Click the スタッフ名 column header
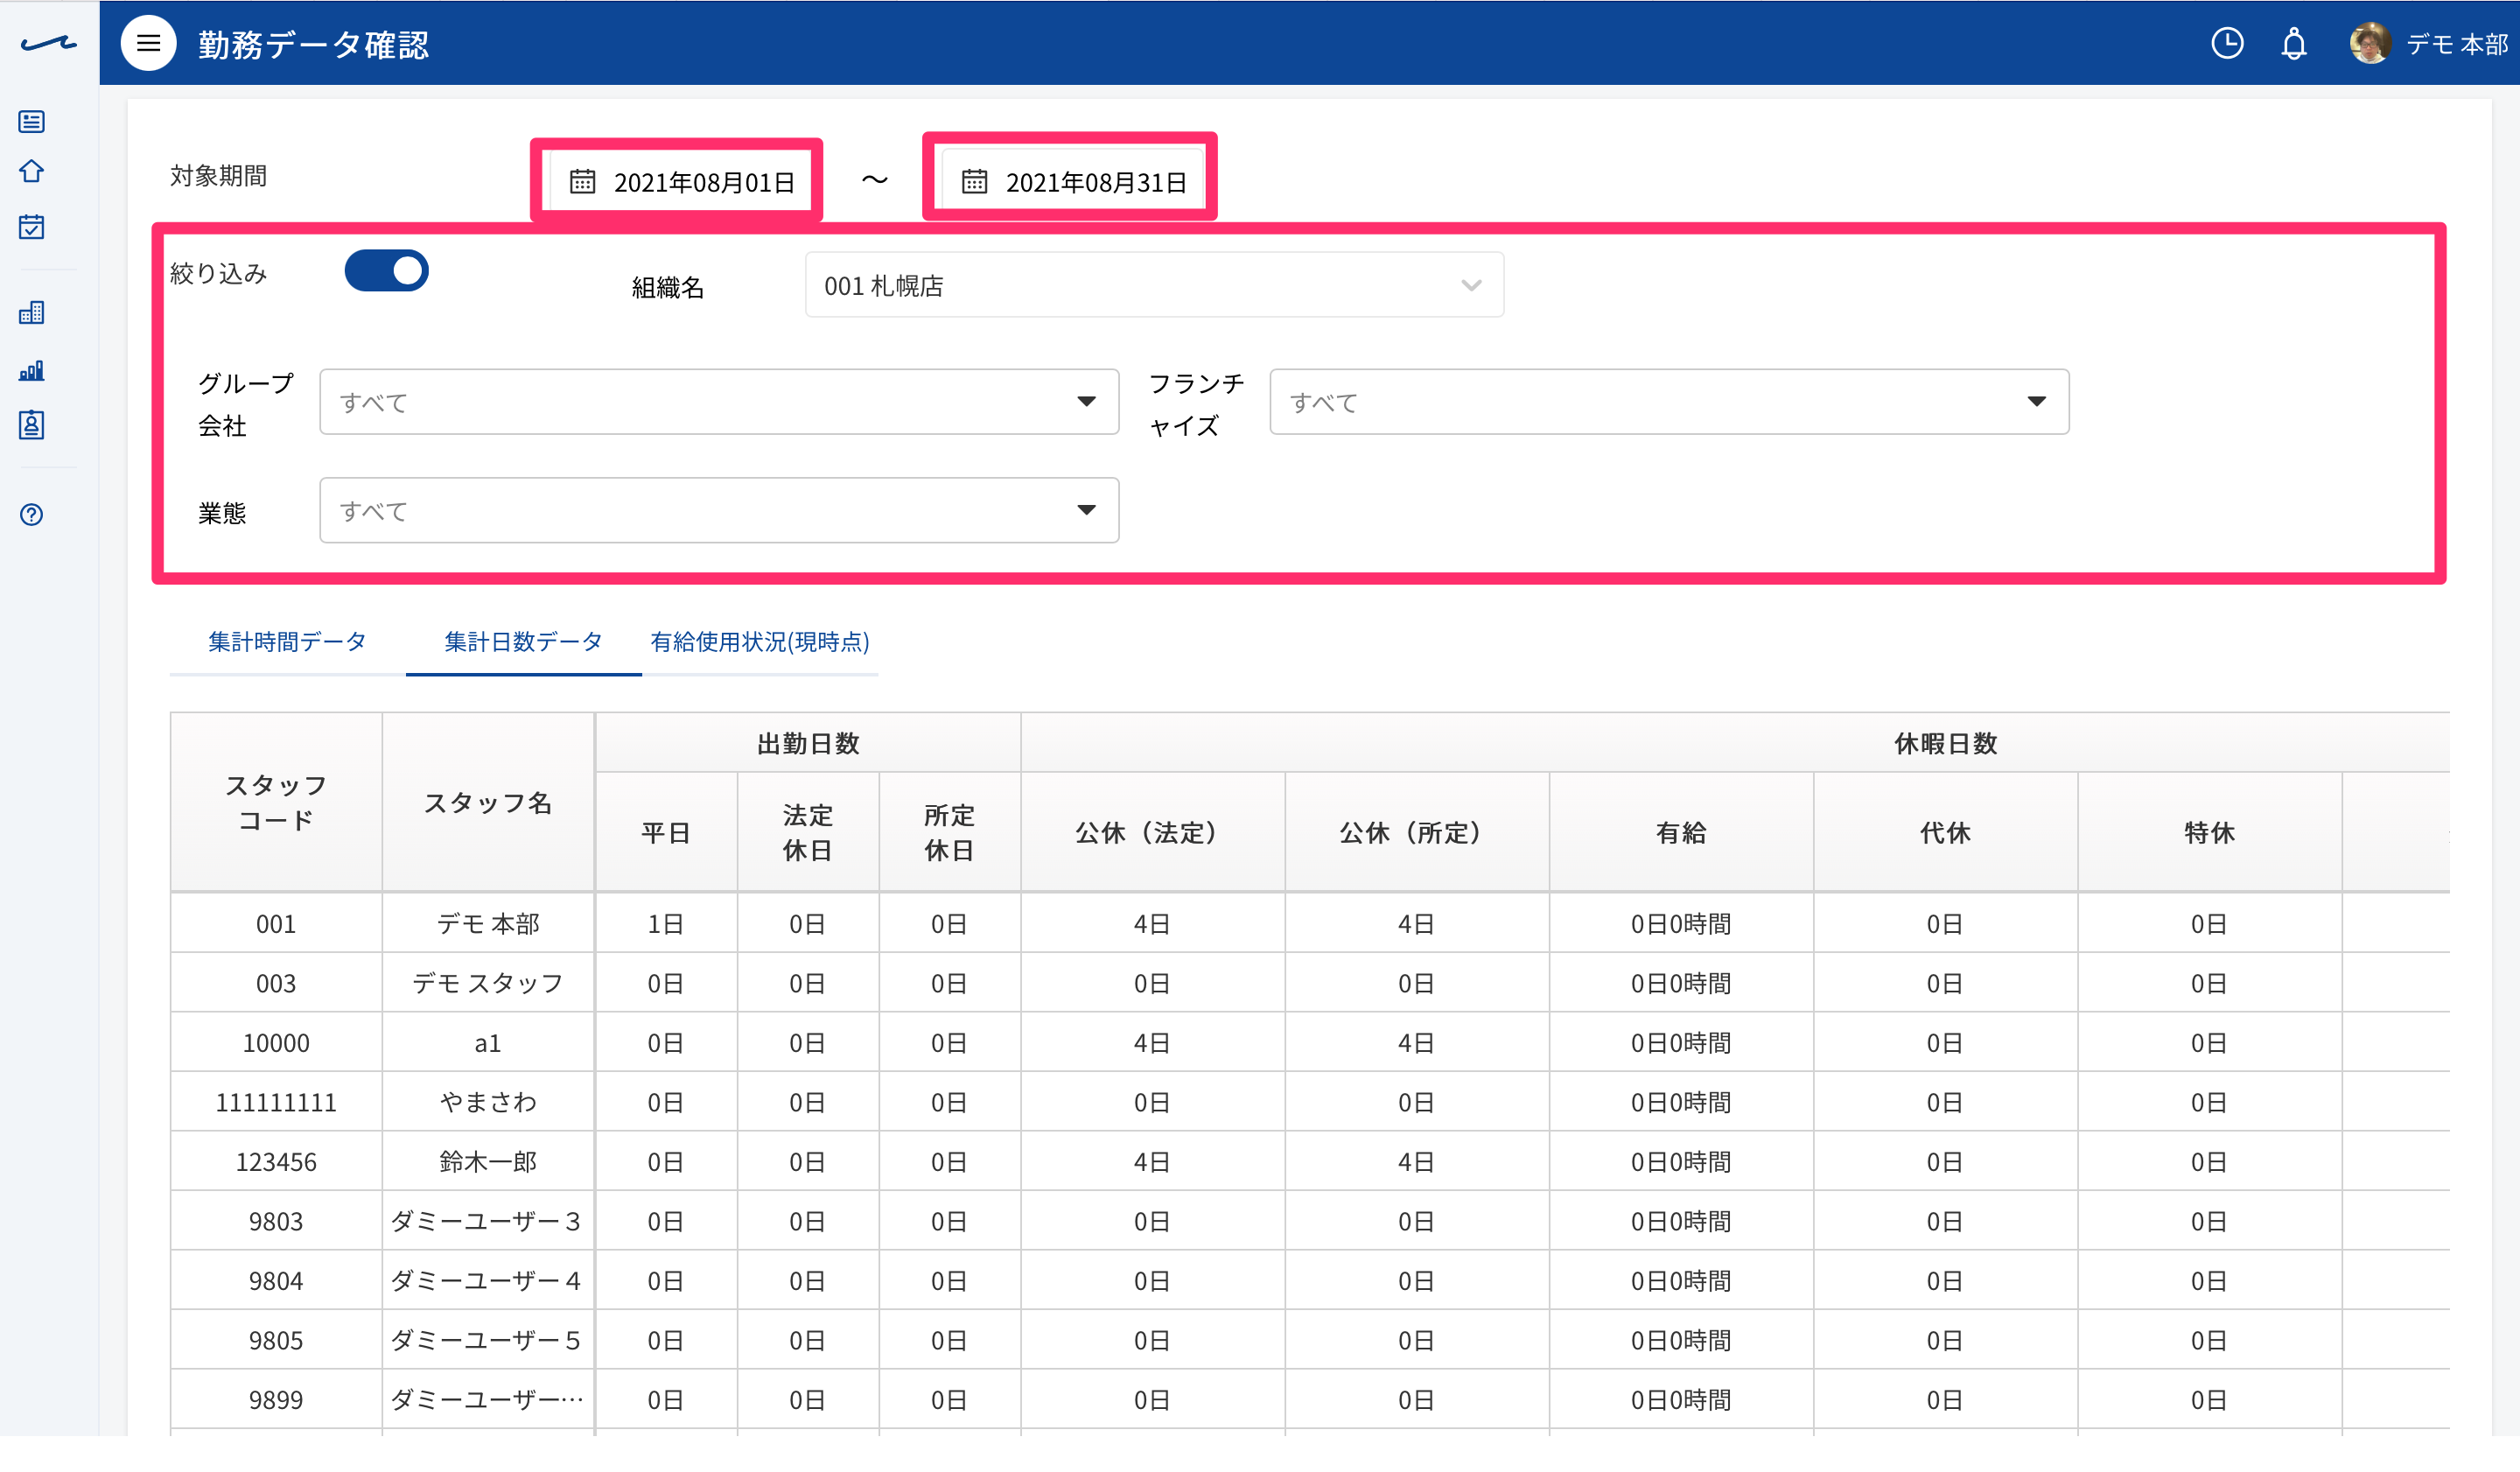Image resolution: width=2520 pixels, height=1472 pixels. click(488, 803)
